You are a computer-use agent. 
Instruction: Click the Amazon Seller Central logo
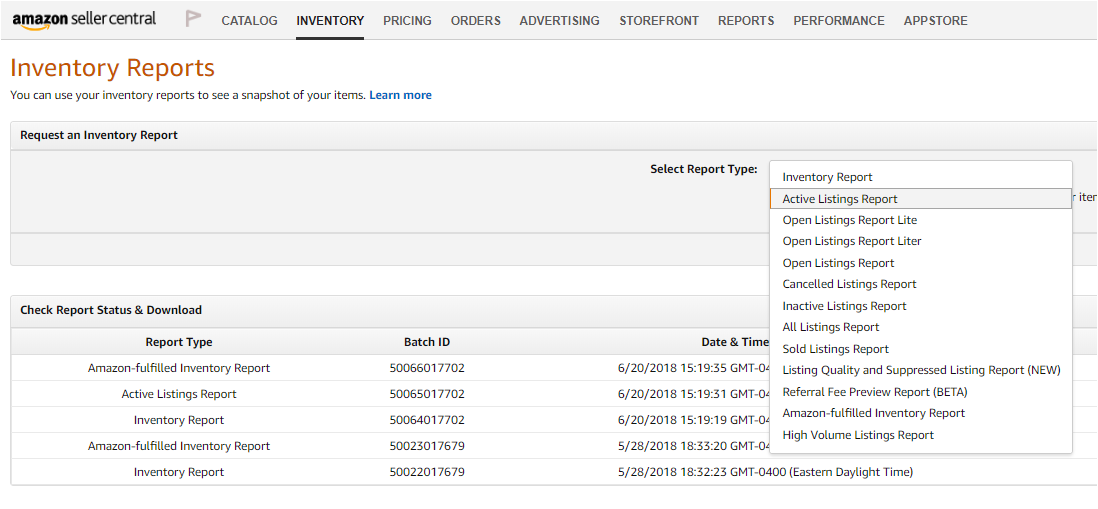coord(84,20)
